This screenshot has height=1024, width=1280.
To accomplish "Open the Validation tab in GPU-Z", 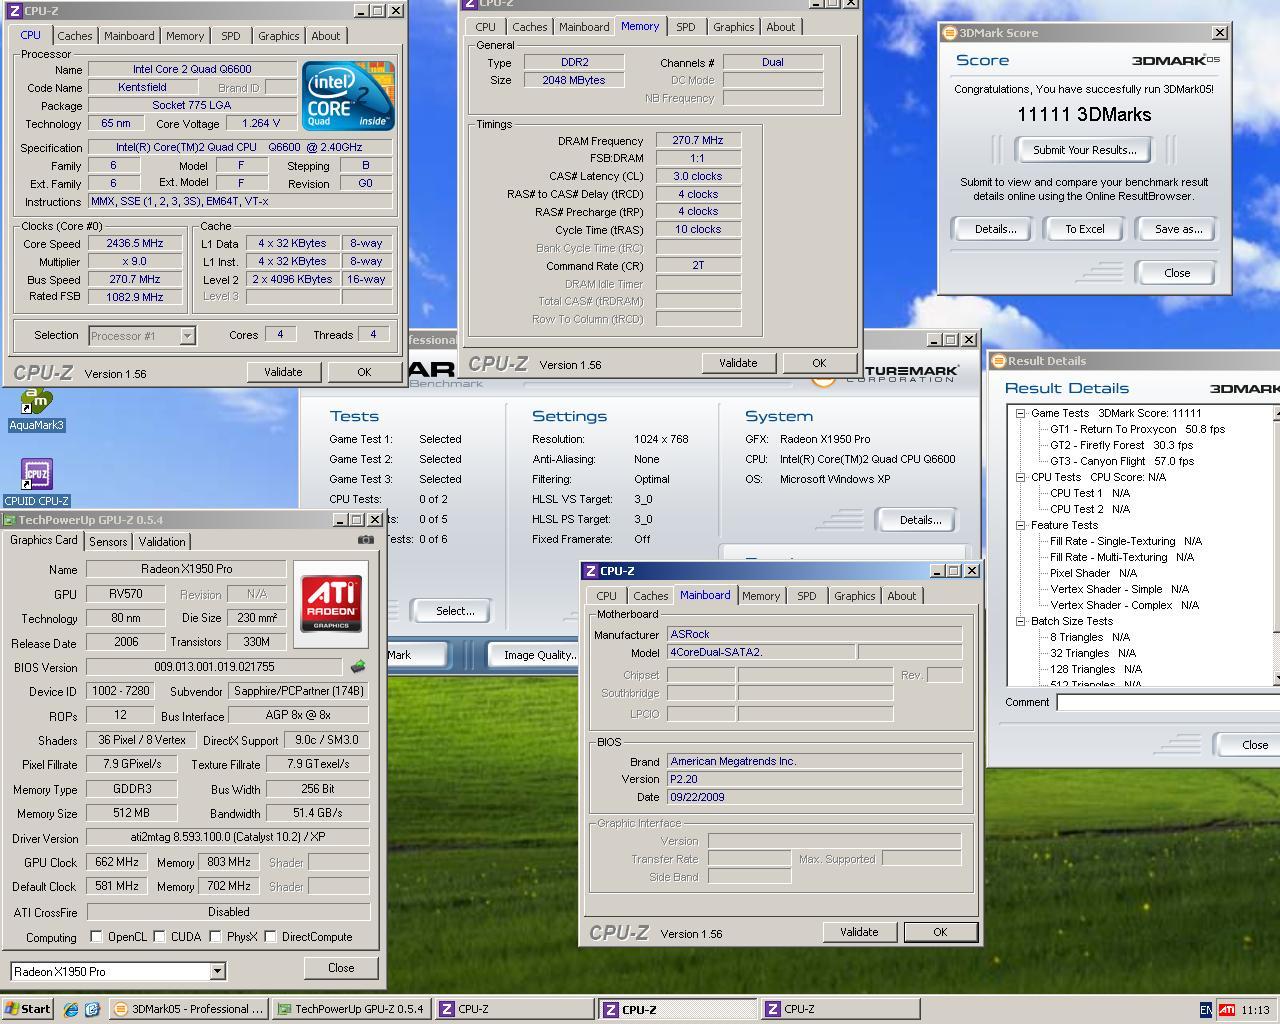I will coord(162,541).
